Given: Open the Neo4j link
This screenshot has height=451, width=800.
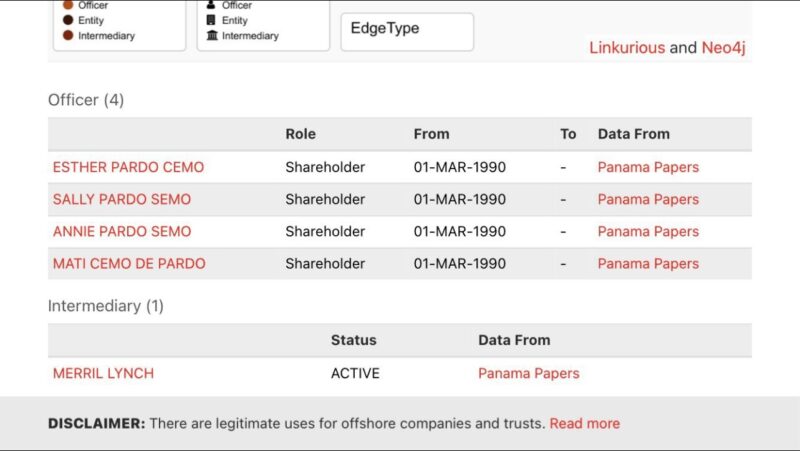Looking at the screenshot, I should point(723,47).
